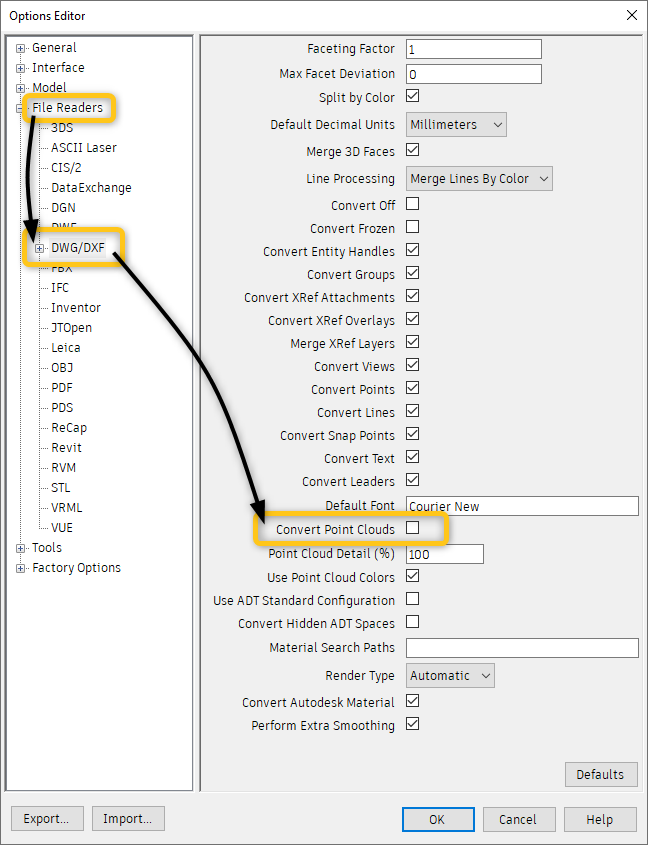Enable Convert Hidden ADT Spaces
The width and height of the screenshot is (648, 845).
(x=413, y=623)
